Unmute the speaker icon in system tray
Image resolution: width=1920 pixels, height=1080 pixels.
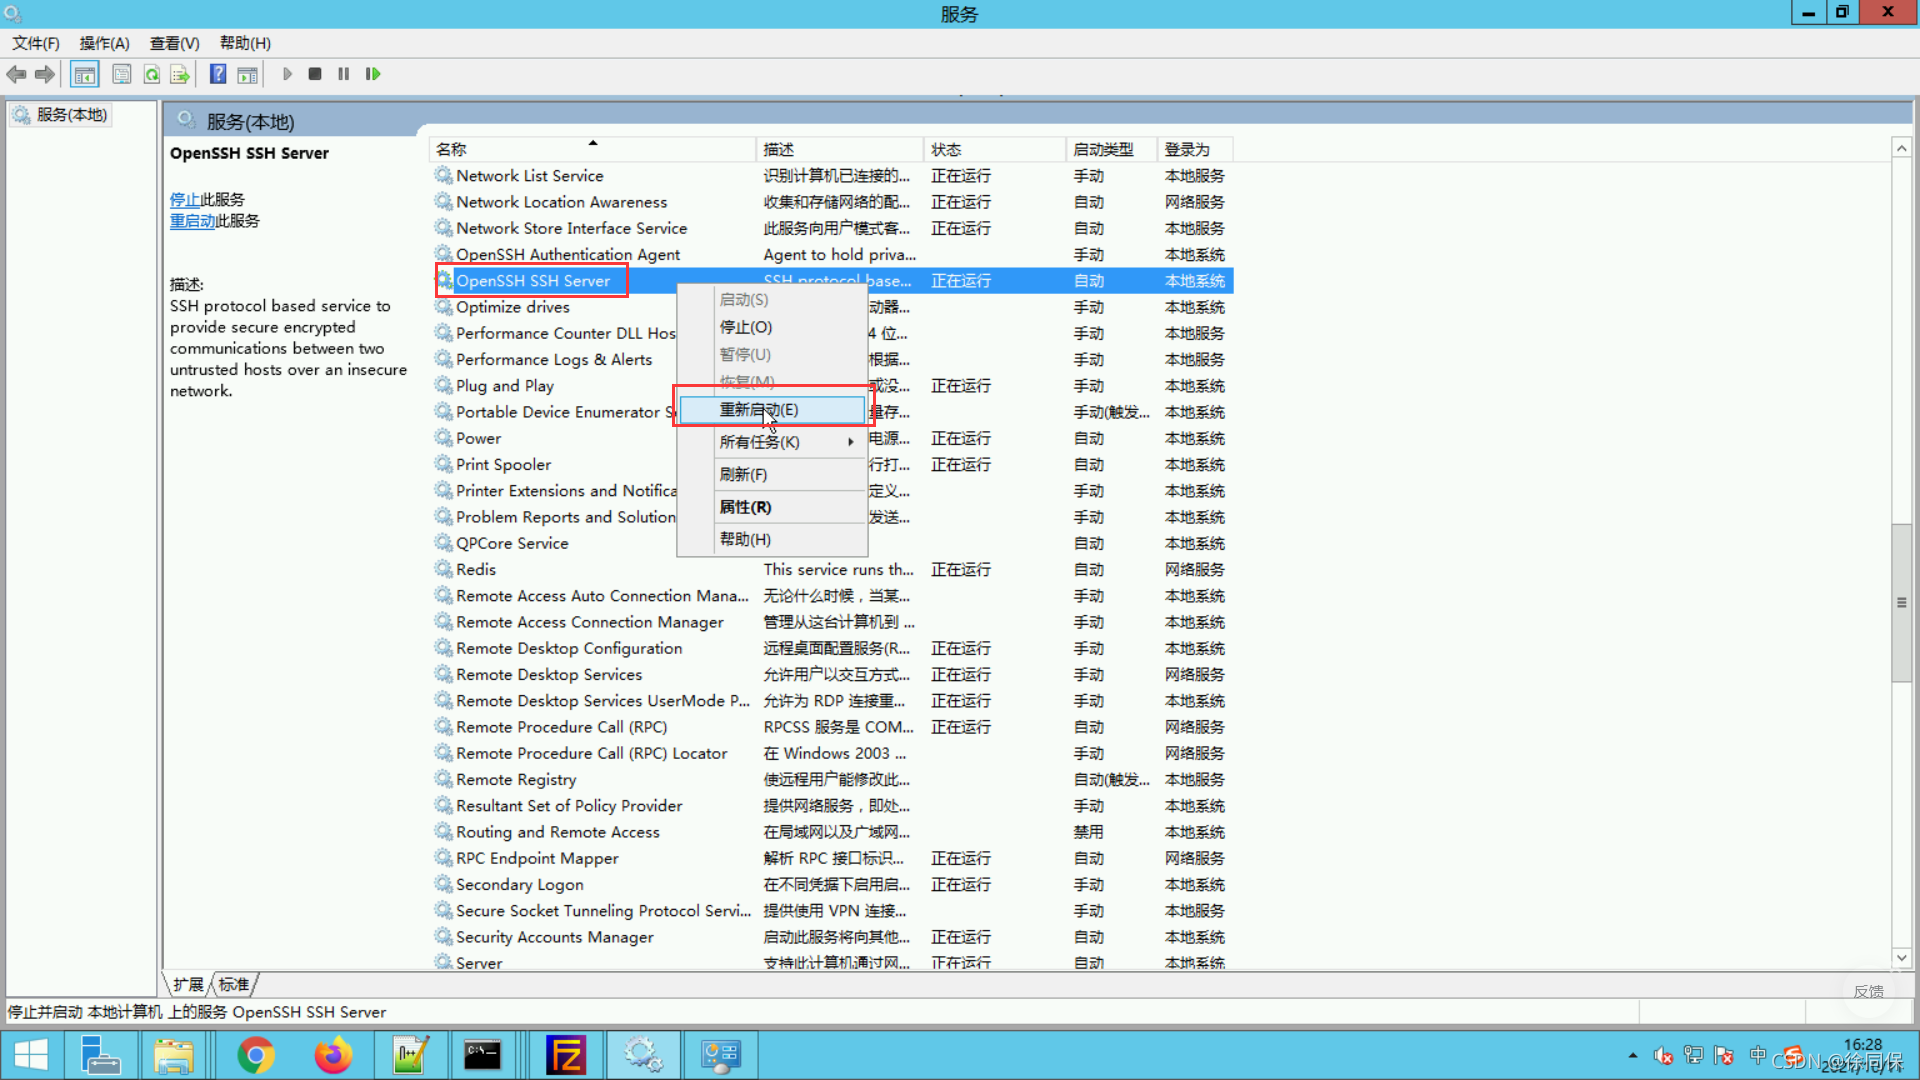(x=1663, y=1057)
